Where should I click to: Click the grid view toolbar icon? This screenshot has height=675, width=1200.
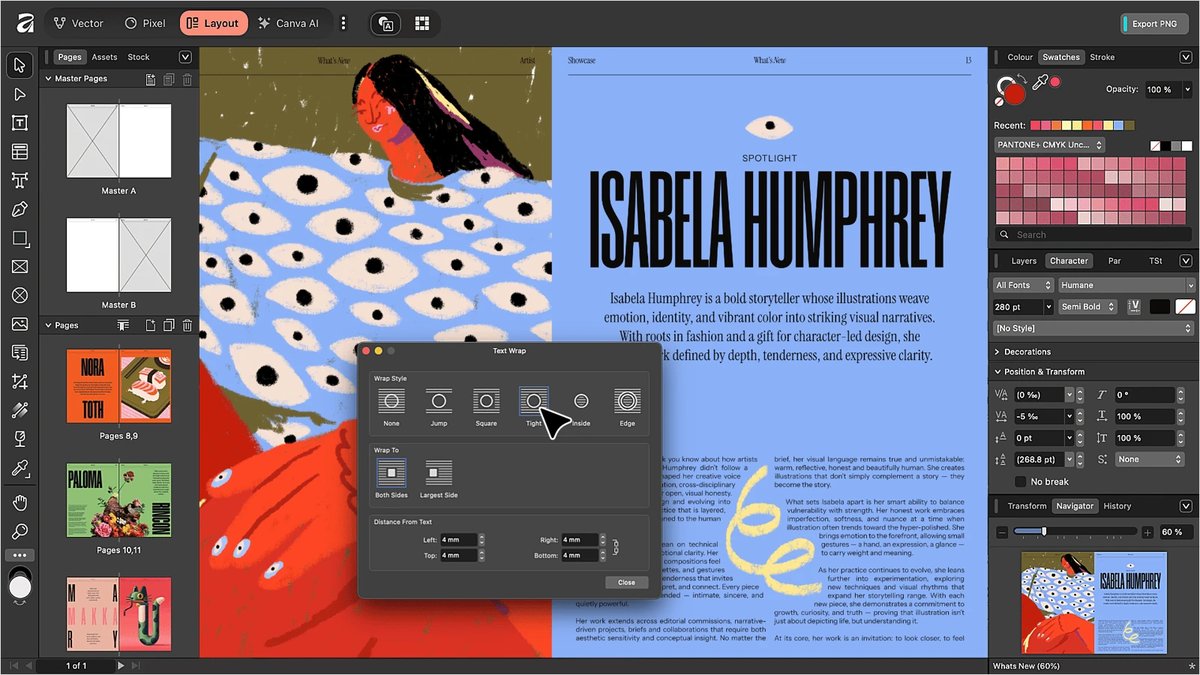[x=422, y=23]
